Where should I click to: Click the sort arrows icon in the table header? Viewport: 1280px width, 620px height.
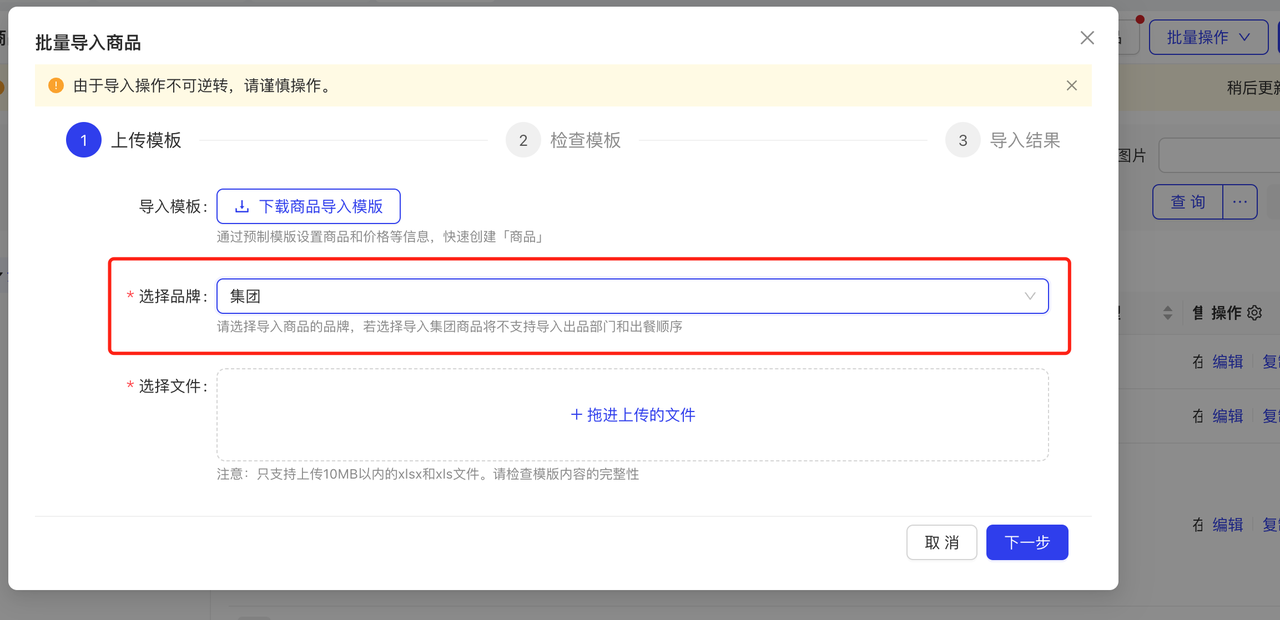coord(1167,313)
